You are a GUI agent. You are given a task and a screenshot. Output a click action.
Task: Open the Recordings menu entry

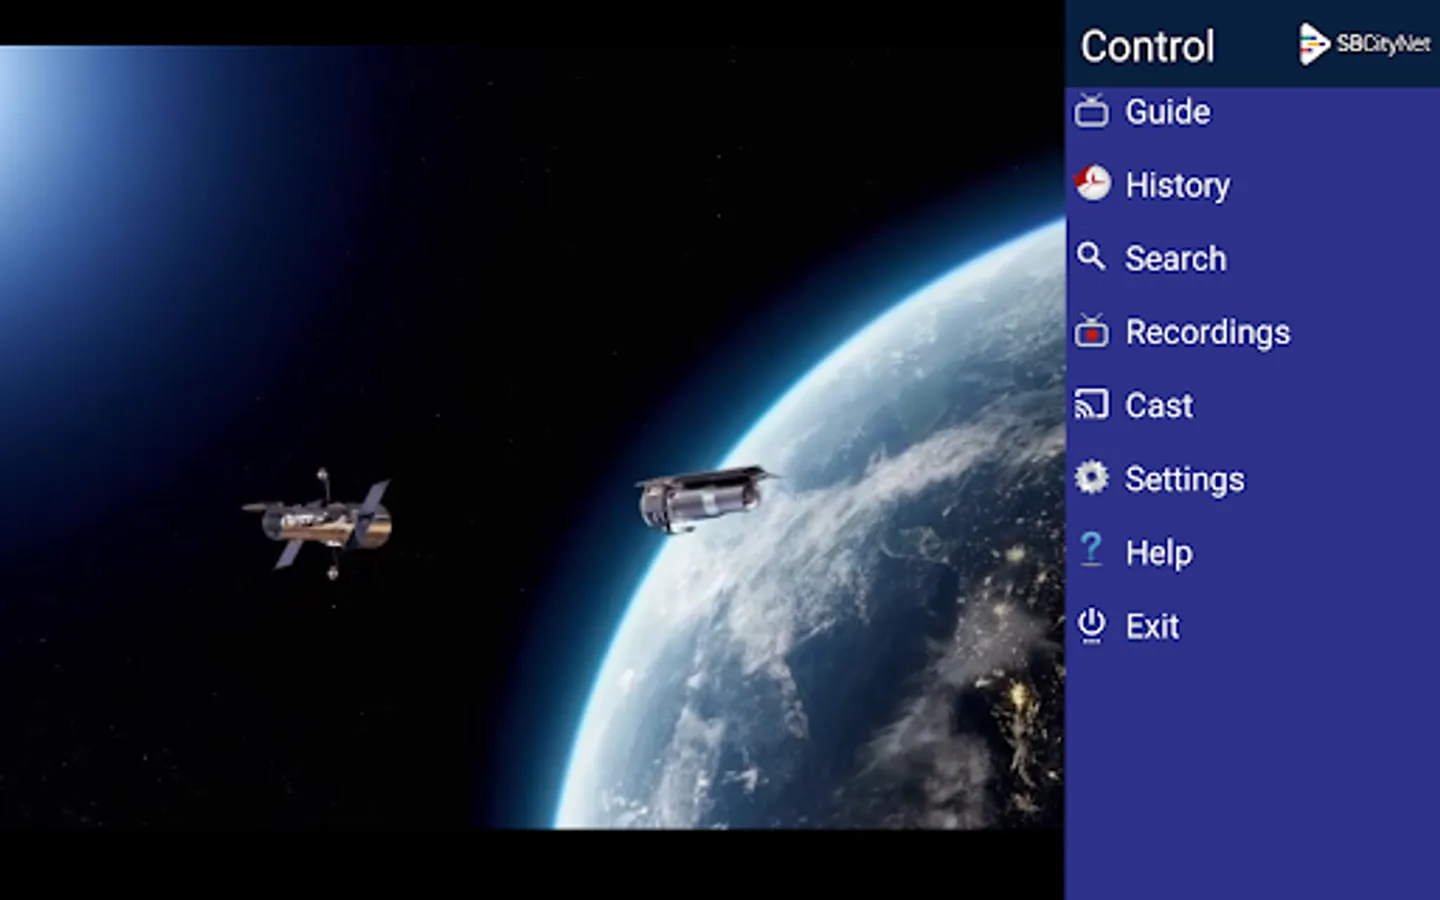[x=1252, y=331]
